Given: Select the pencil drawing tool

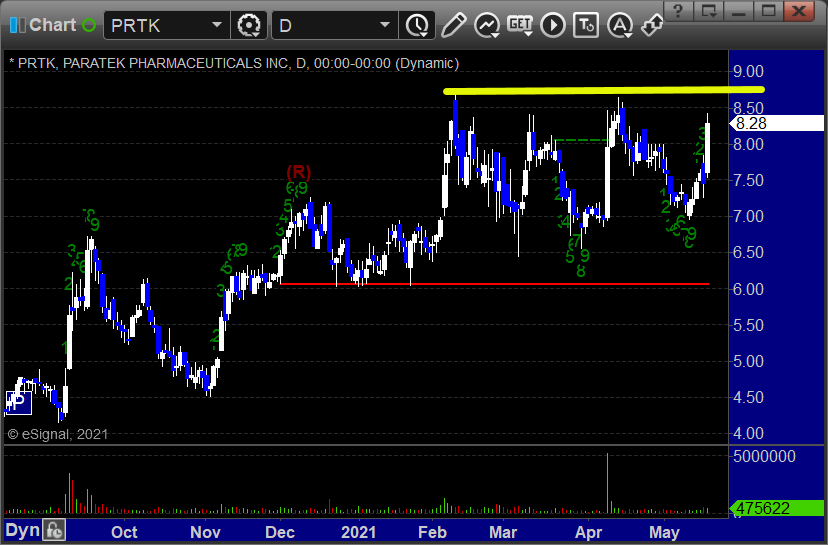Looking at the screenshot, I should [x=453, y=25].
